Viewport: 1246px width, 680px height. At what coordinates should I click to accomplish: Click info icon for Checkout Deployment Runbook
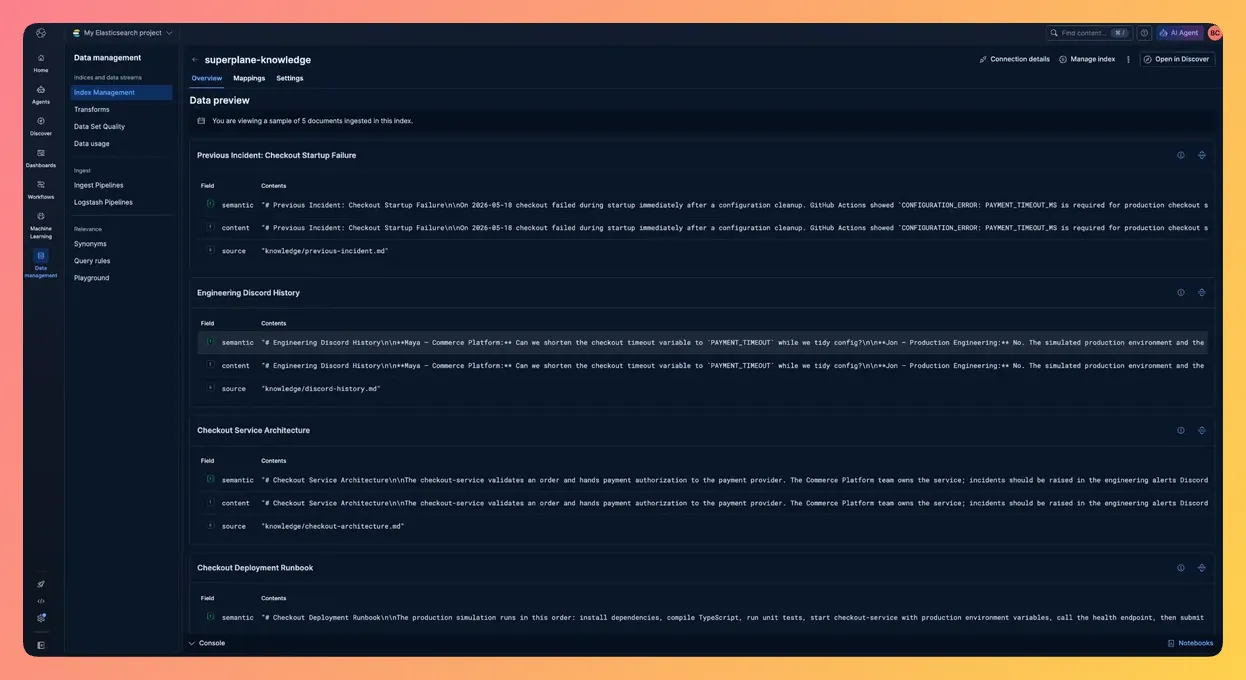[x=1181, y=568]
